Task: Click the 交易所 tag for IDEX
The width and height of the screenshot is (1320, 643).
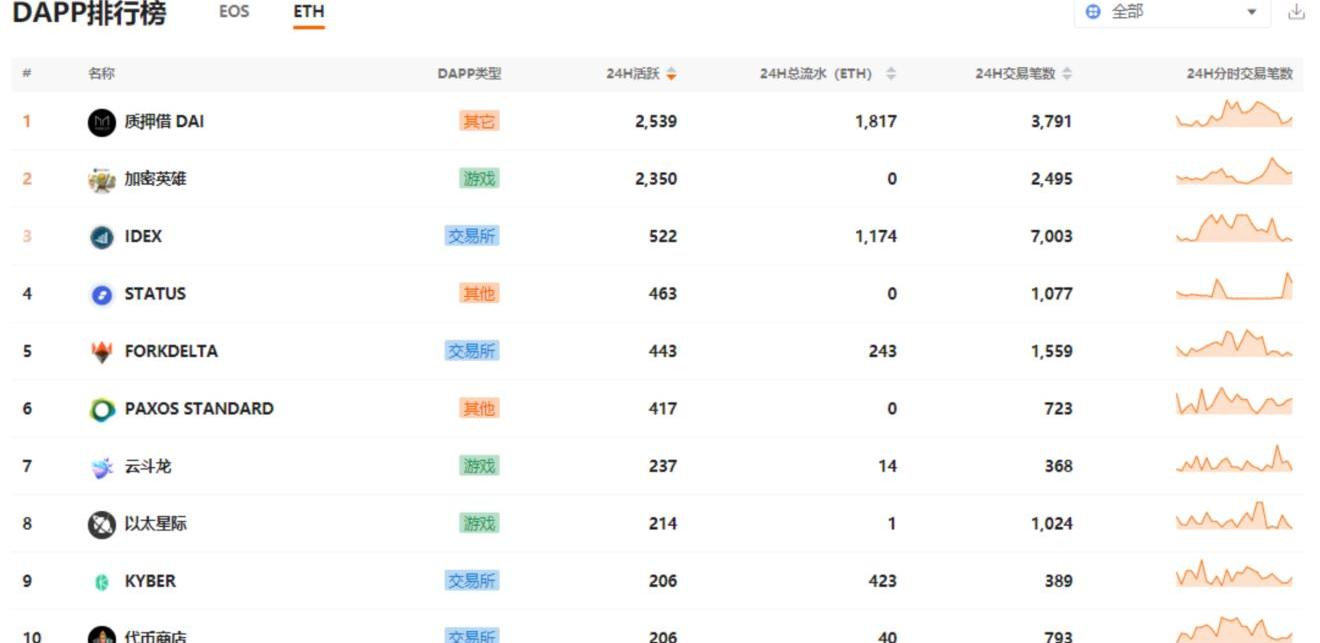Action: pos(472,236)
